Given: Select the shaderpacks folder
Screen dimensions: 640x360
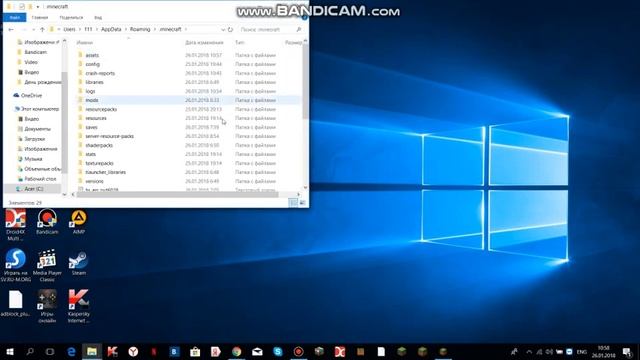Looking at the screenshot, I should [99, 145].
